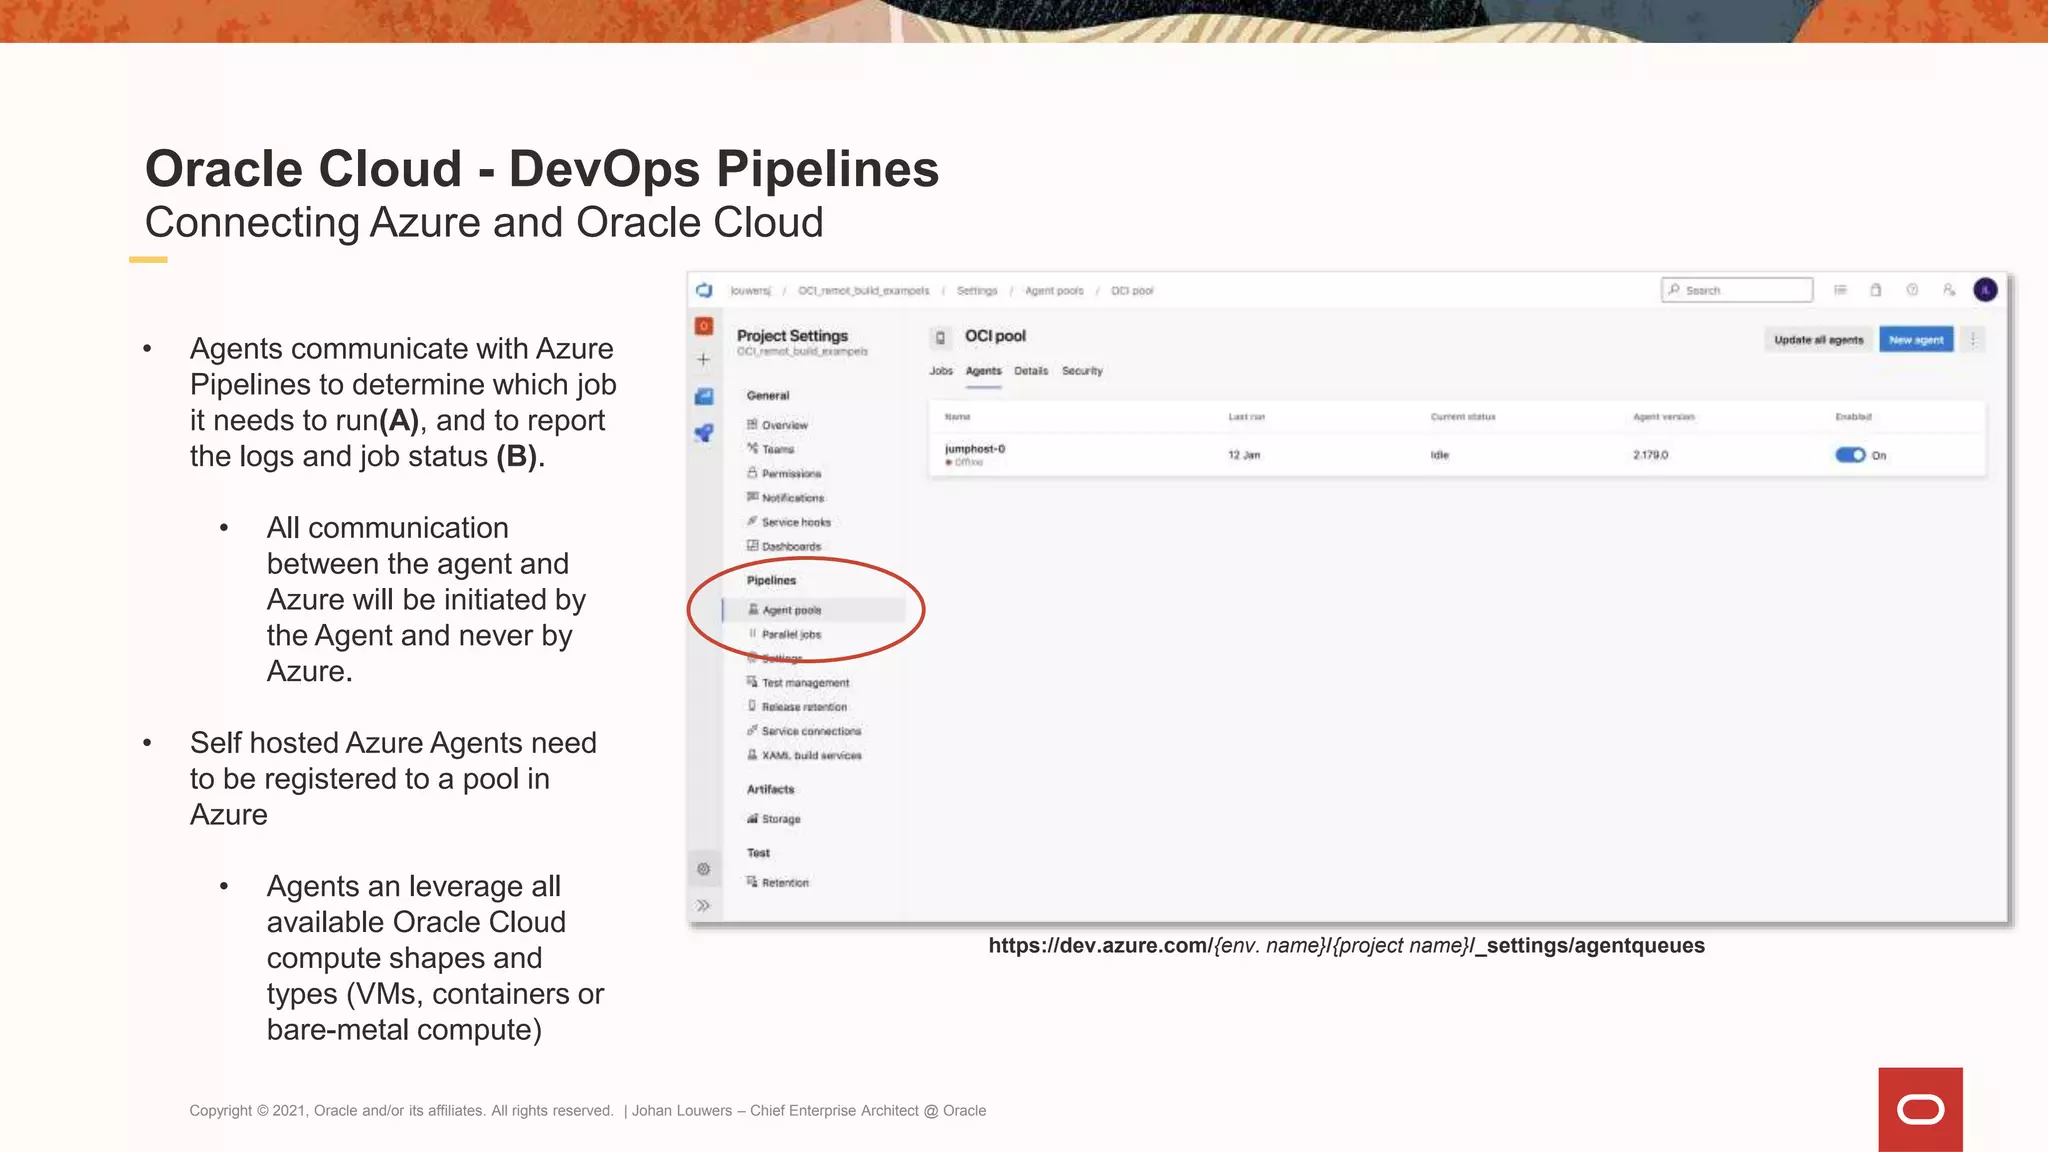This screenshot has height=1152, width=2048.
Task: Click the Notifications icon in menu
Action: (752, 497)
